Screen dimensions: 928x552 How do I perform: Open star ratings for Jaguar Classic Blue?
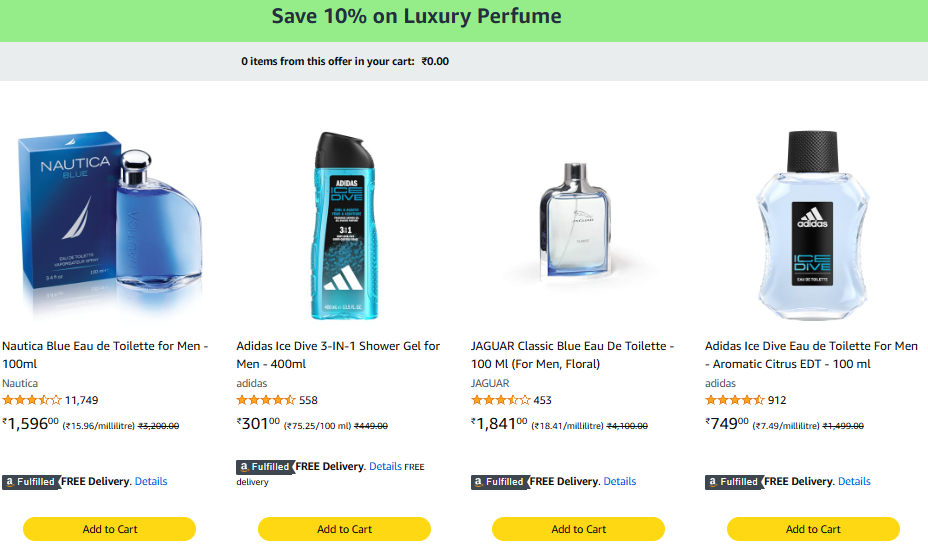501,400
